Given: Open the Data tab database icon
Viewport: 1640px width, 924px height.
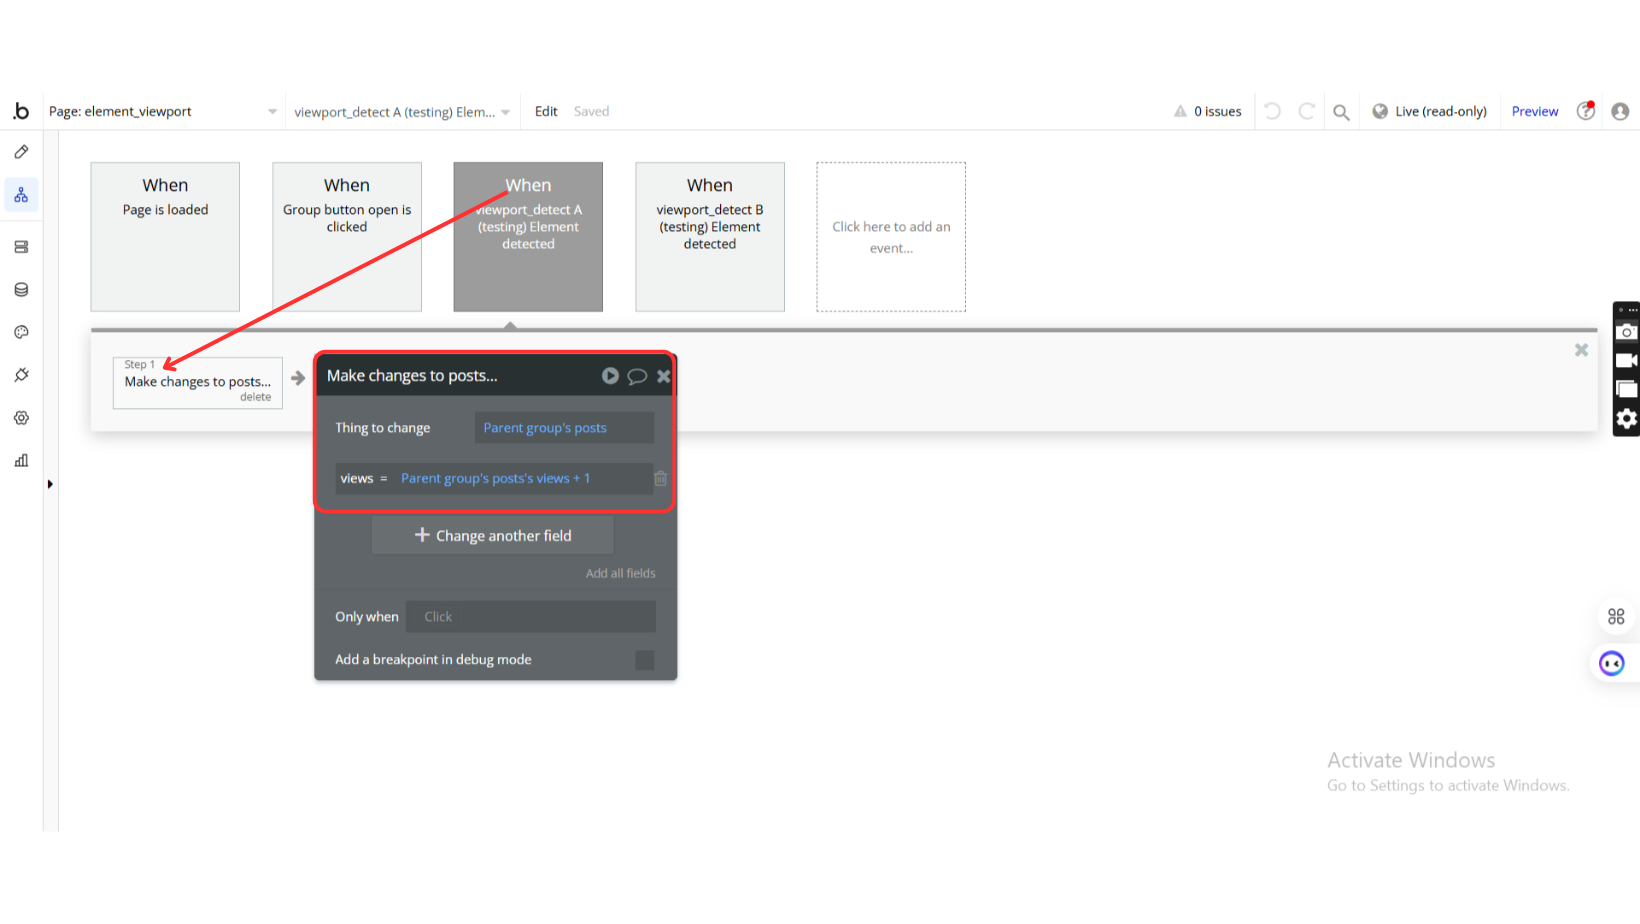Looking at the screenshot, I should [21, 290].
